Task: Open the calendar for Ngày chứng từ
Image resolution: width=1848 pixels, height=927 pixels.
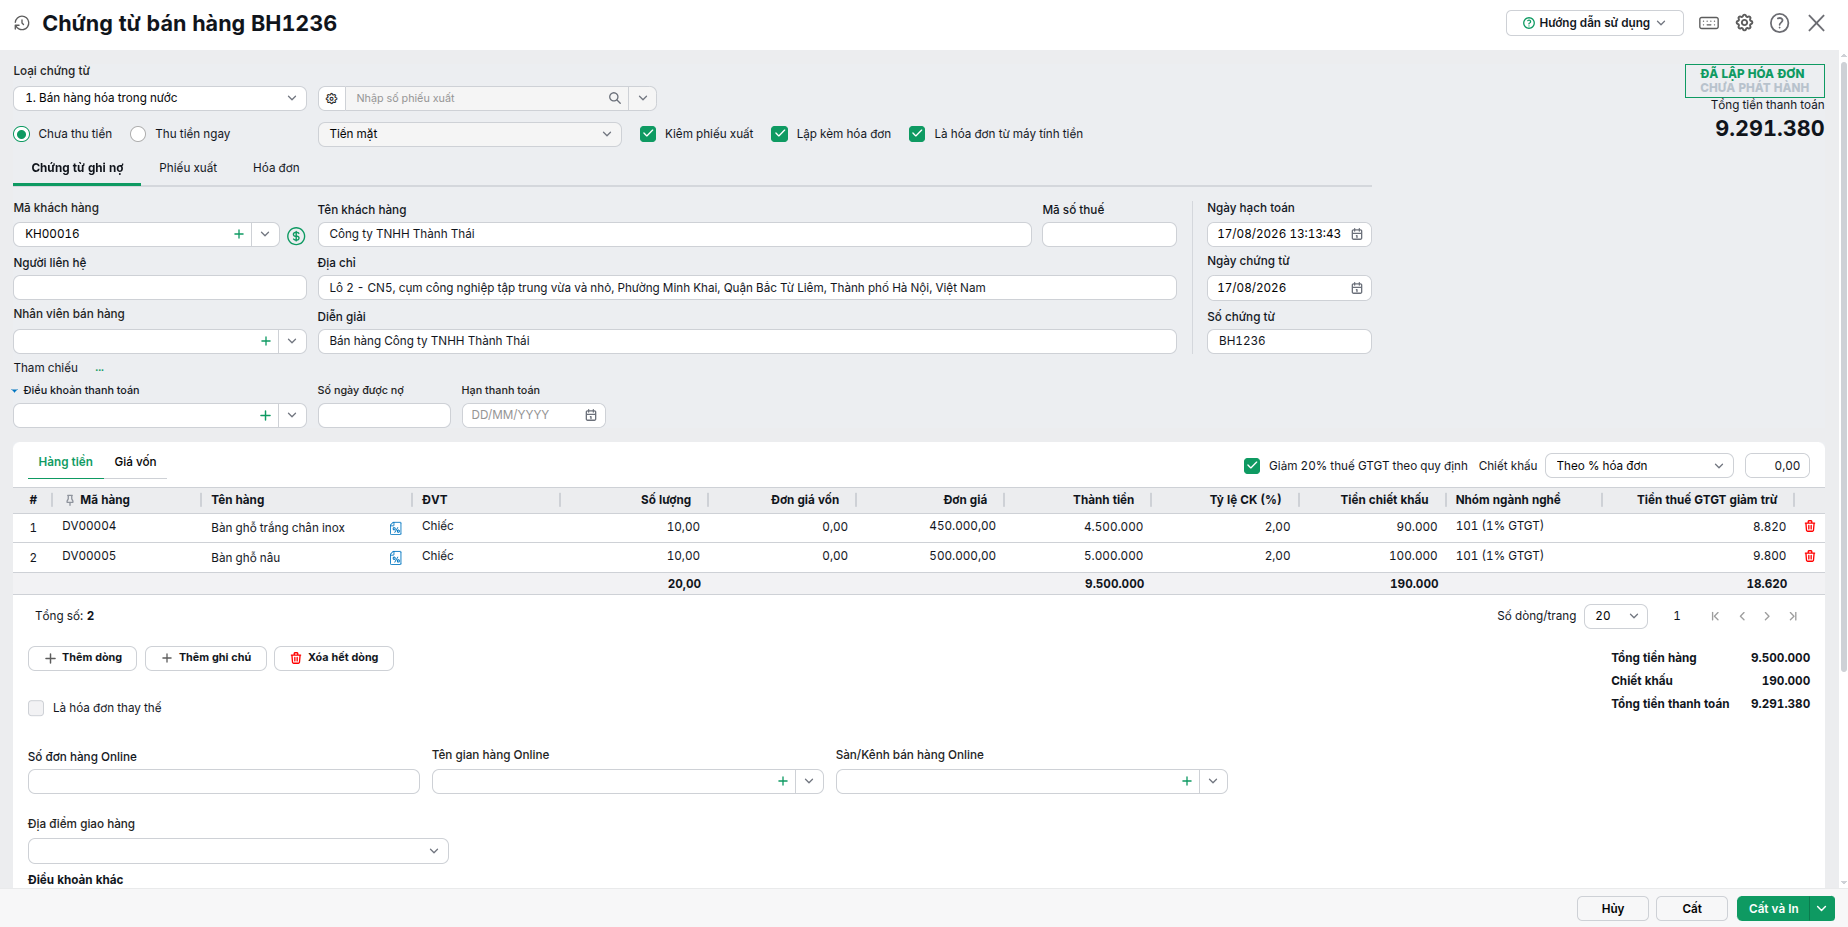Action: [x=1357, y=288]
